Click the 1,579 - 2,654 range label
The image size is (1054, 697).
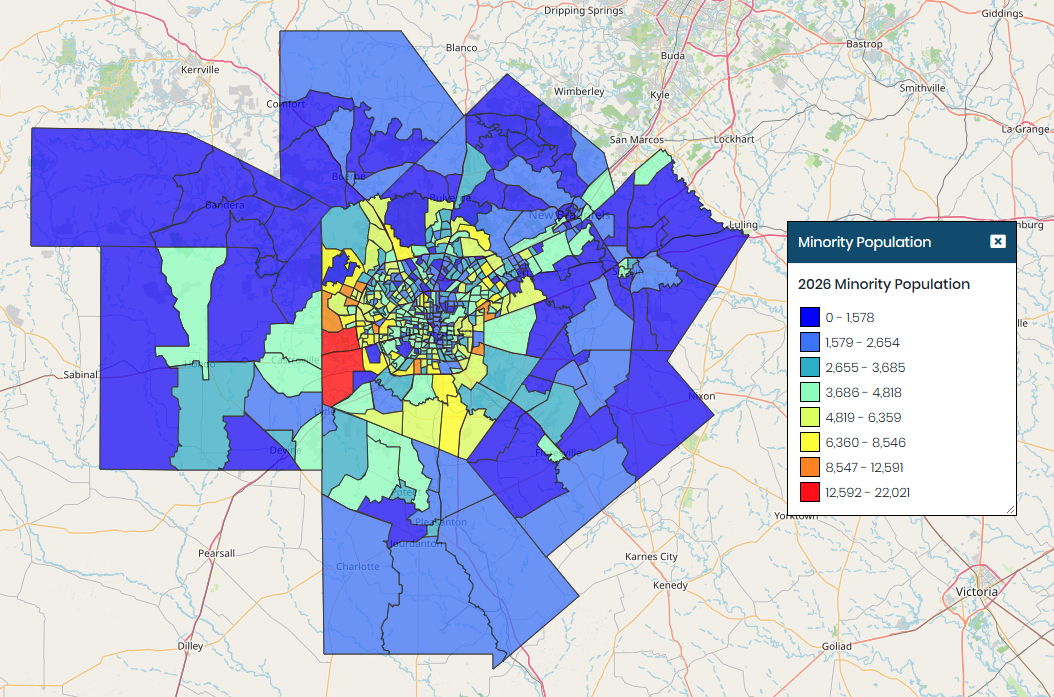(x=862, y=342)
